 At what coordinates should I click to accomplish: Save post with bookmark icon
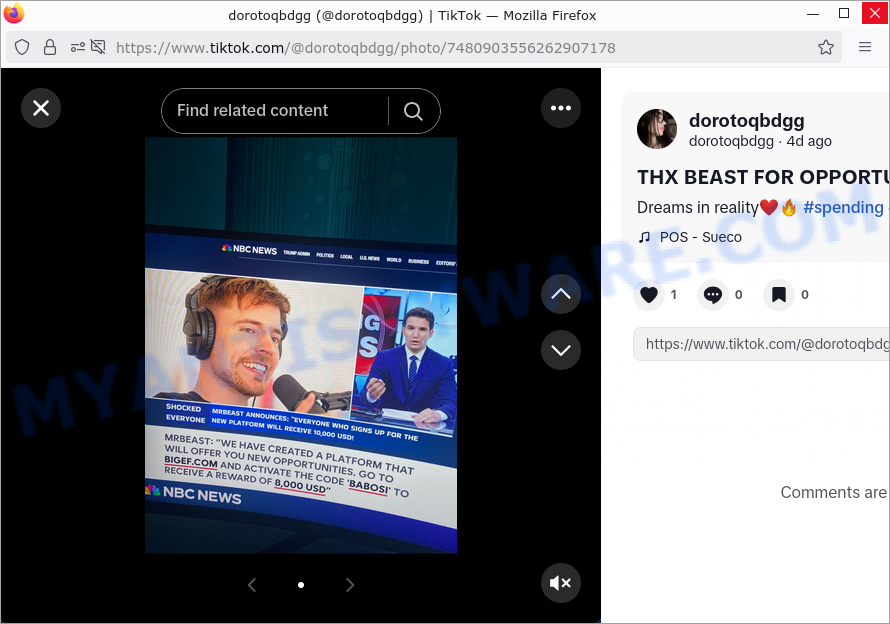click(778, 294)
